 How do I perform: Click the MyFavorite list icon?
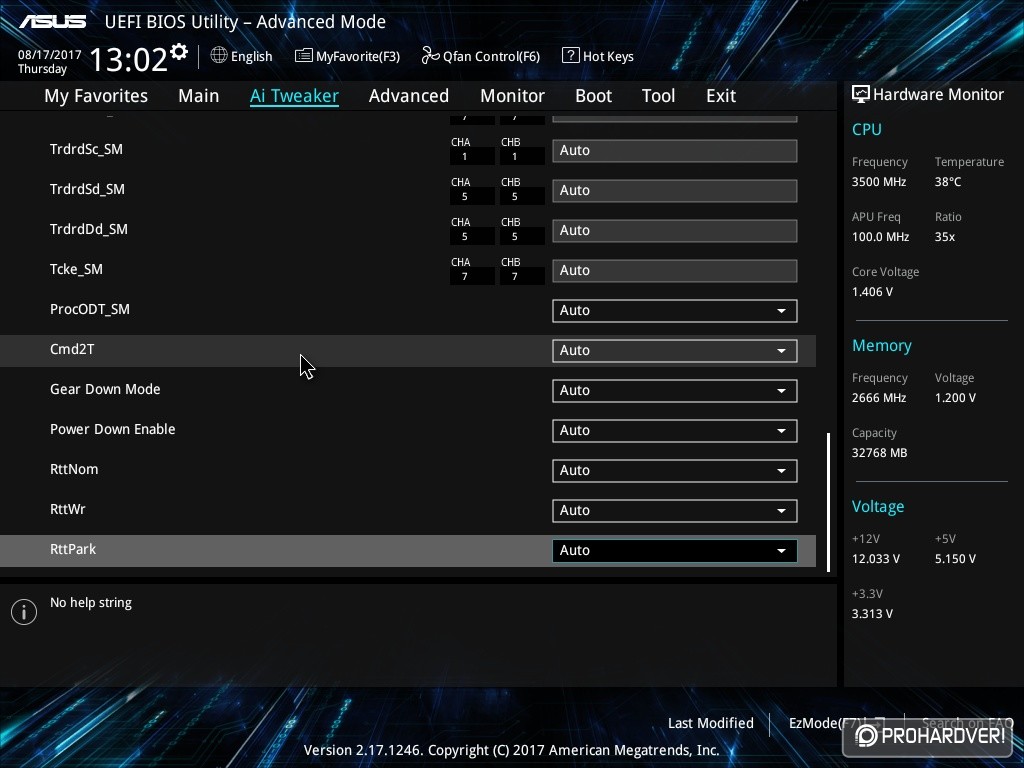coord(304,56)
